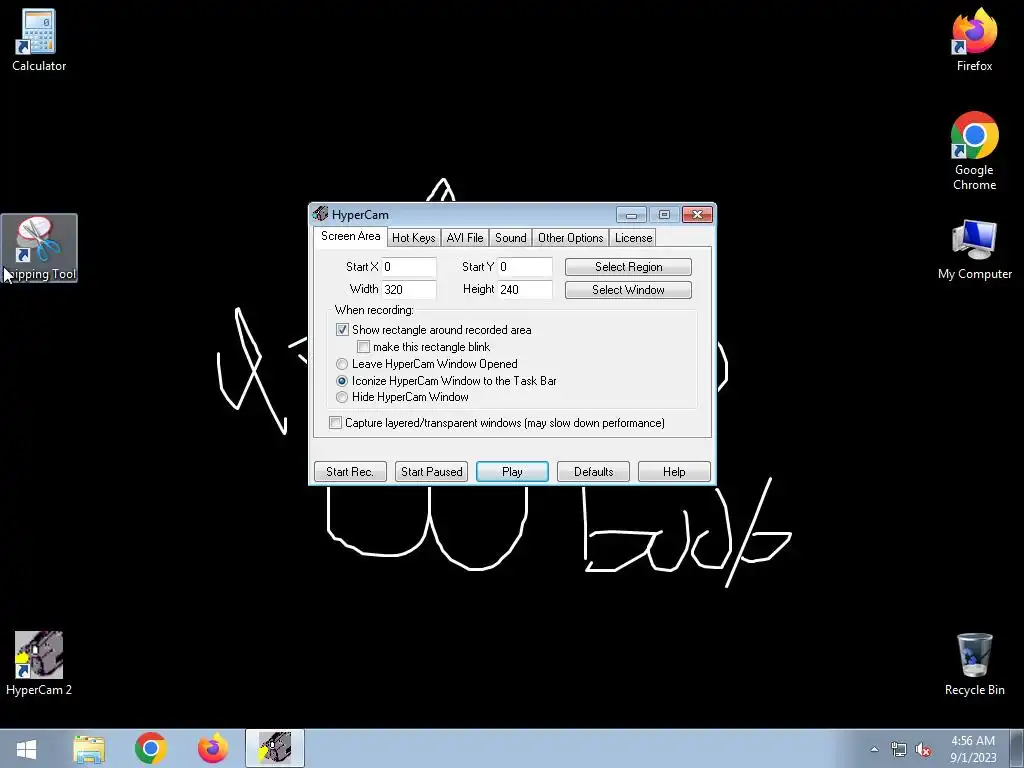Enable Capture layered/transparent windows

click(x=335, y=423)
